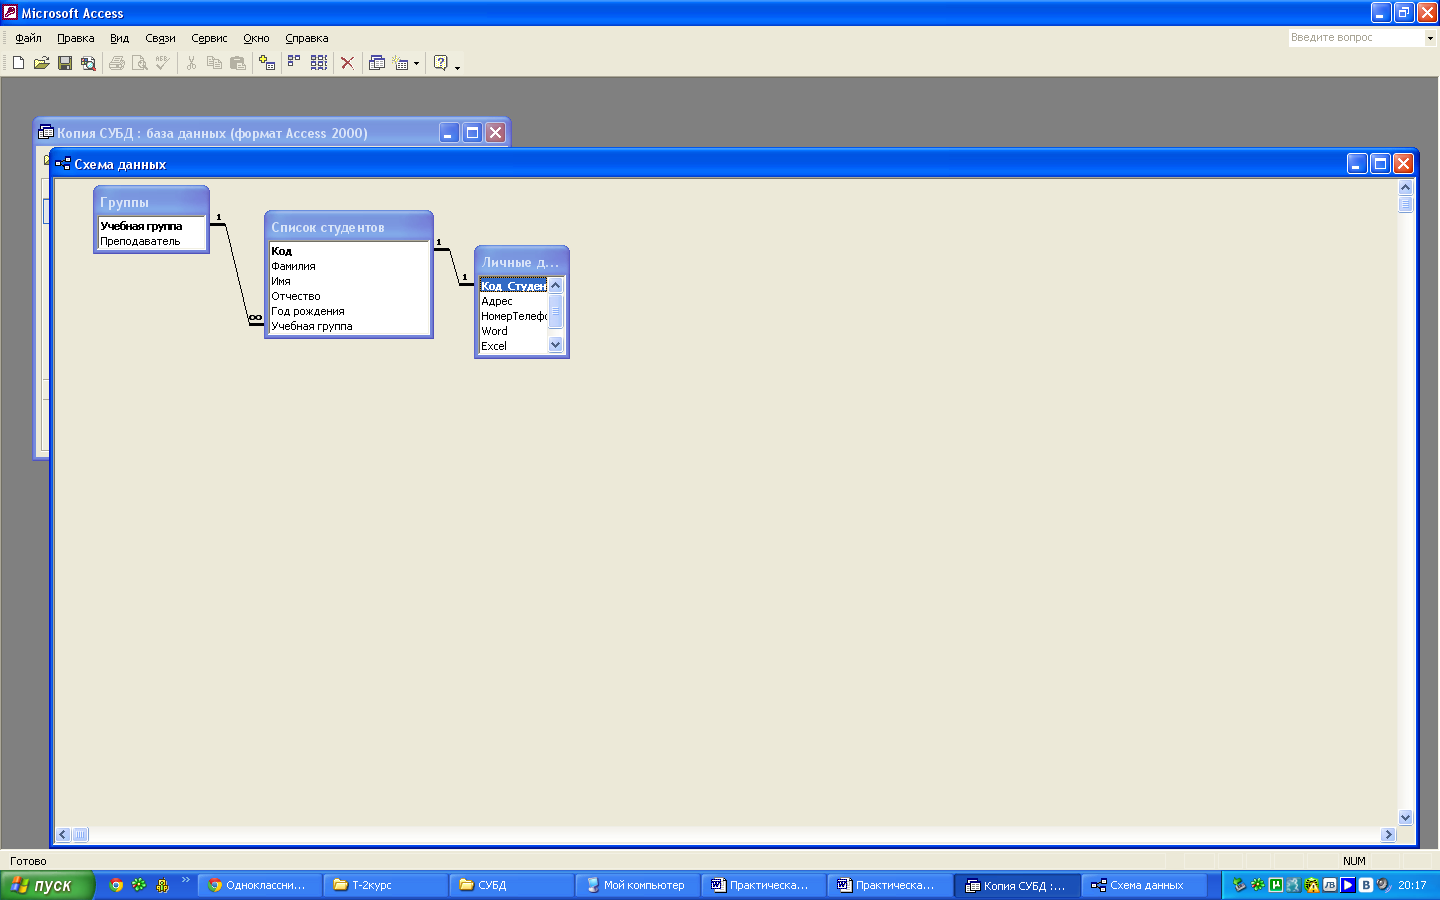The height and width of the screenshot is (900, 1440).
Task: Click the red X Clear Layout icon
Action: point(347,63)
